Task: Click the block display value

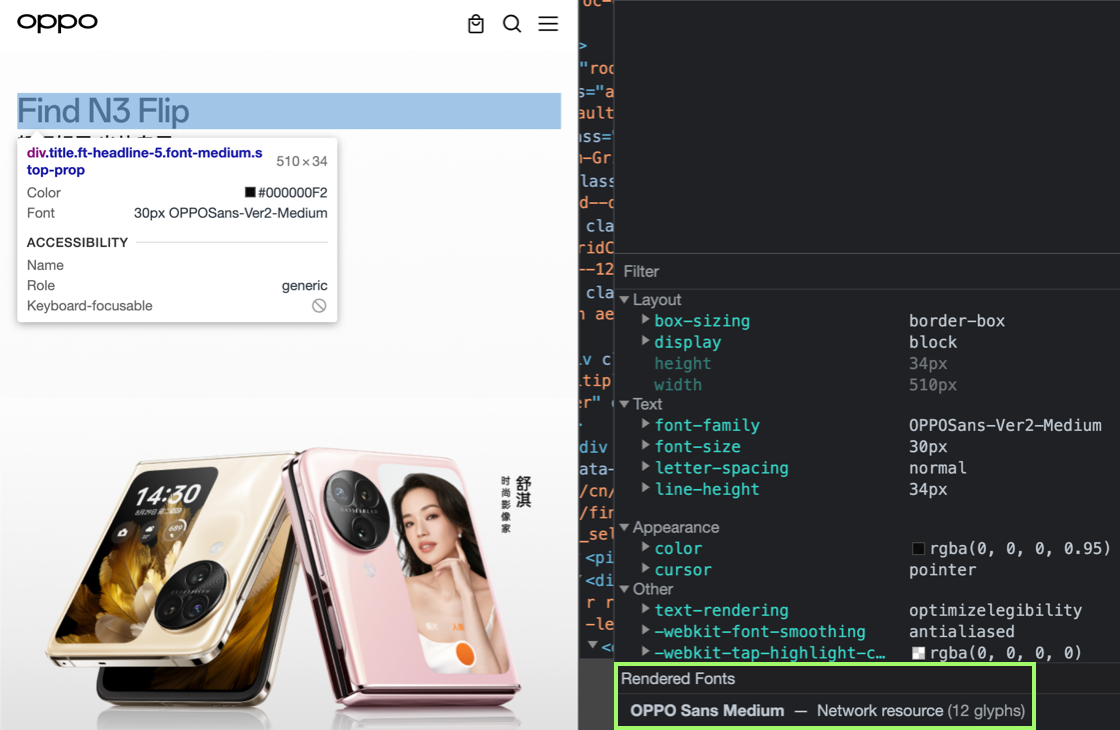Action: tap(933, 343)
